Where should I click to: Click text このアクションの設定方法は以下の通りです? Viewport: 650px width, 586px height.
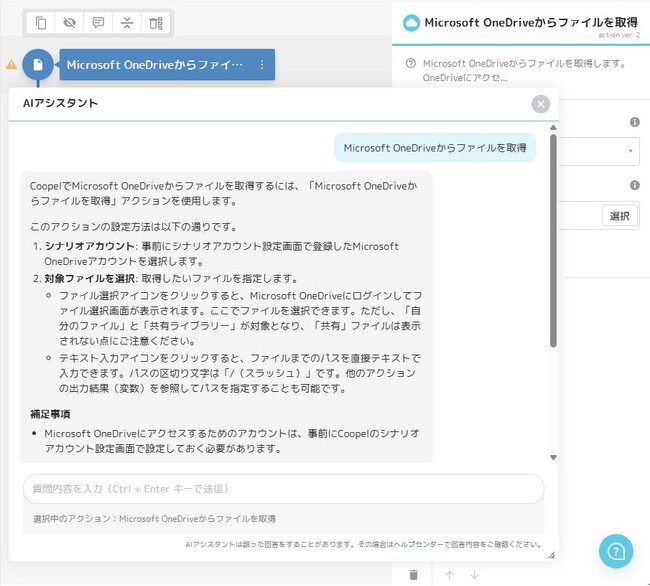click(x=134, y=227)
